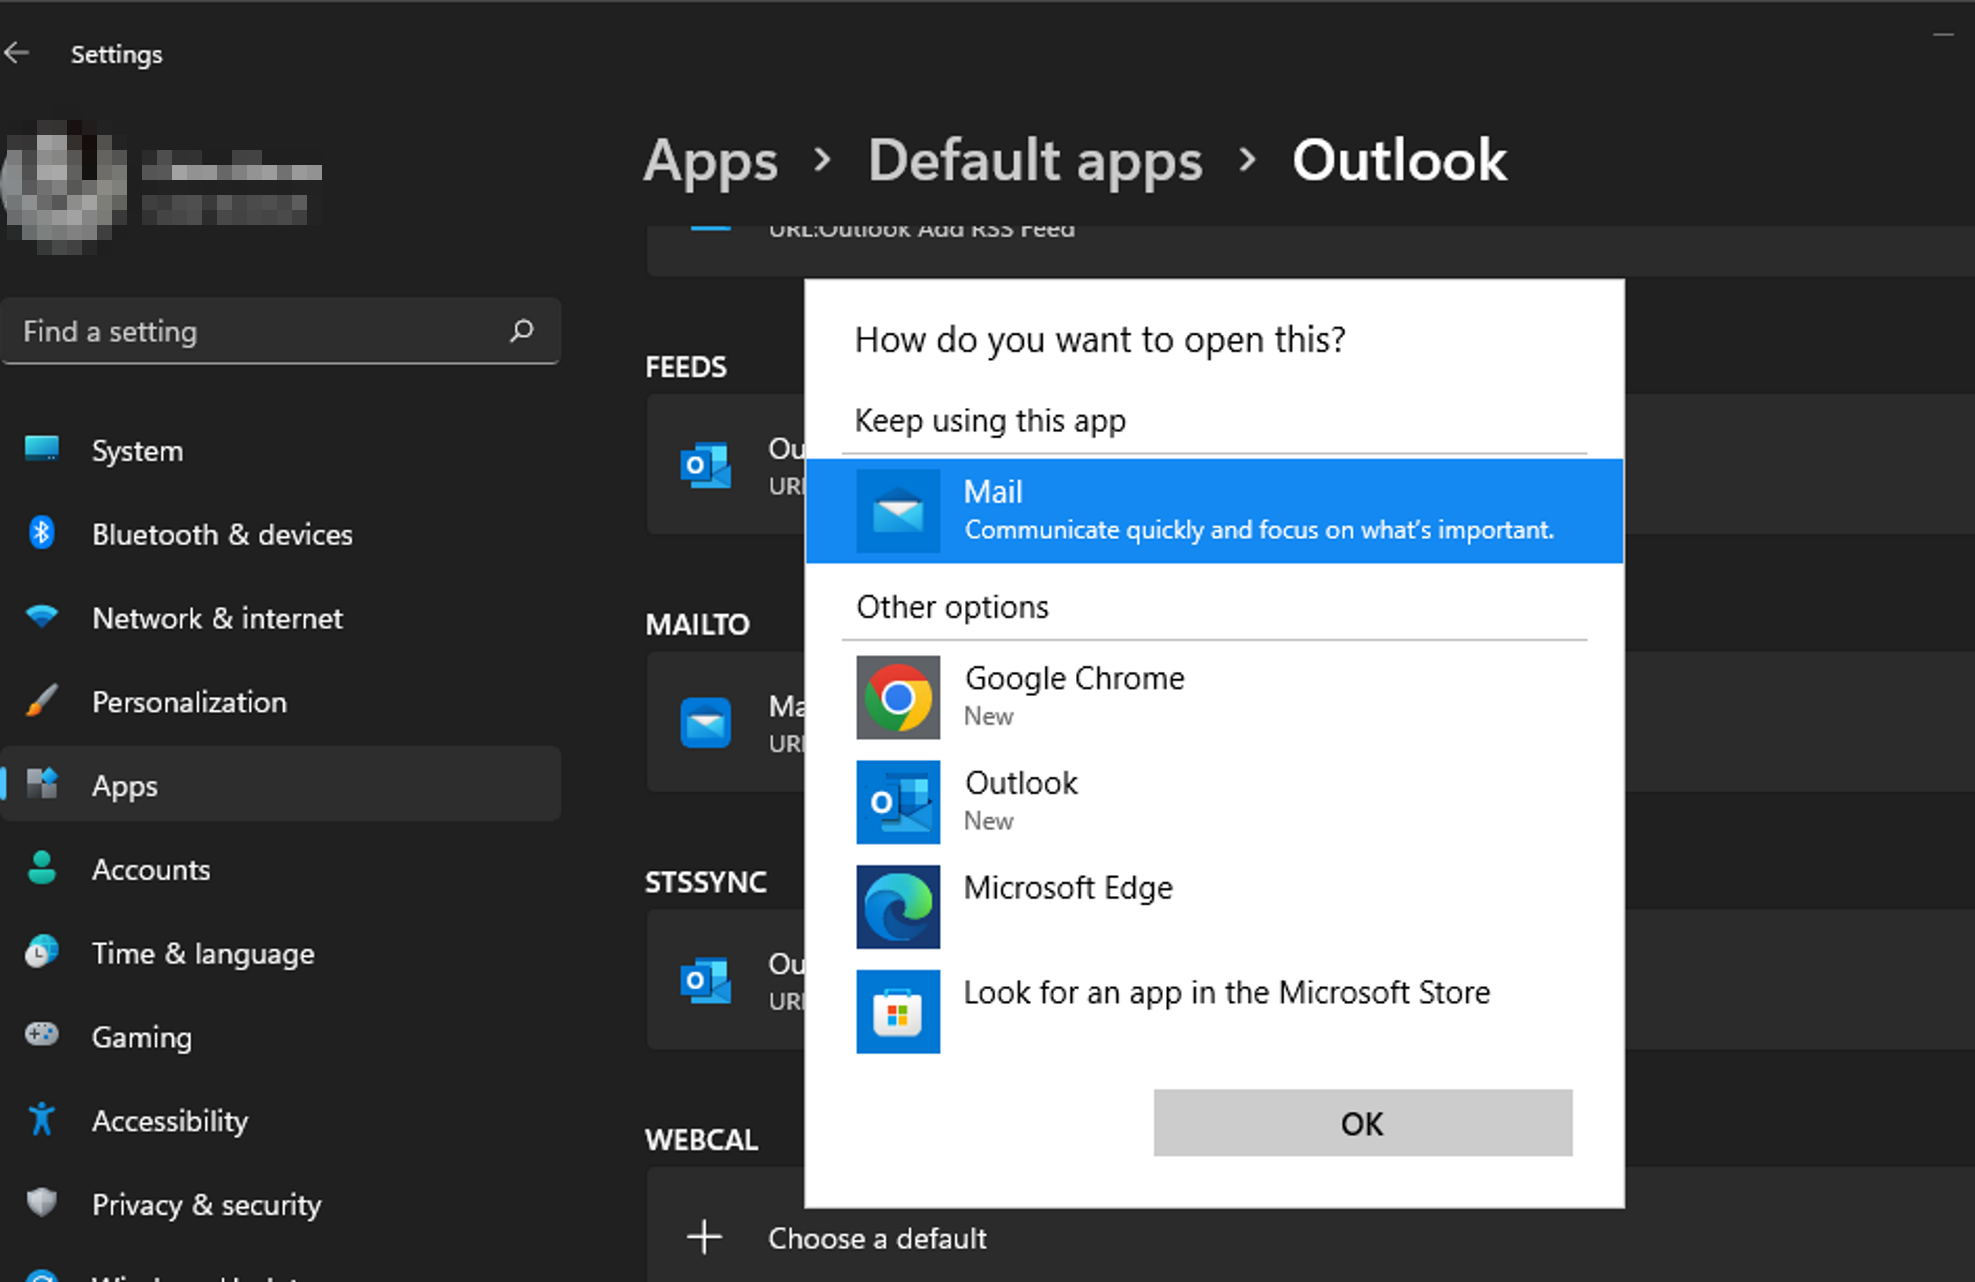Click Apps icon in settings sidebar
The height and width of the screenshot is (1282, 1975).
43,786
